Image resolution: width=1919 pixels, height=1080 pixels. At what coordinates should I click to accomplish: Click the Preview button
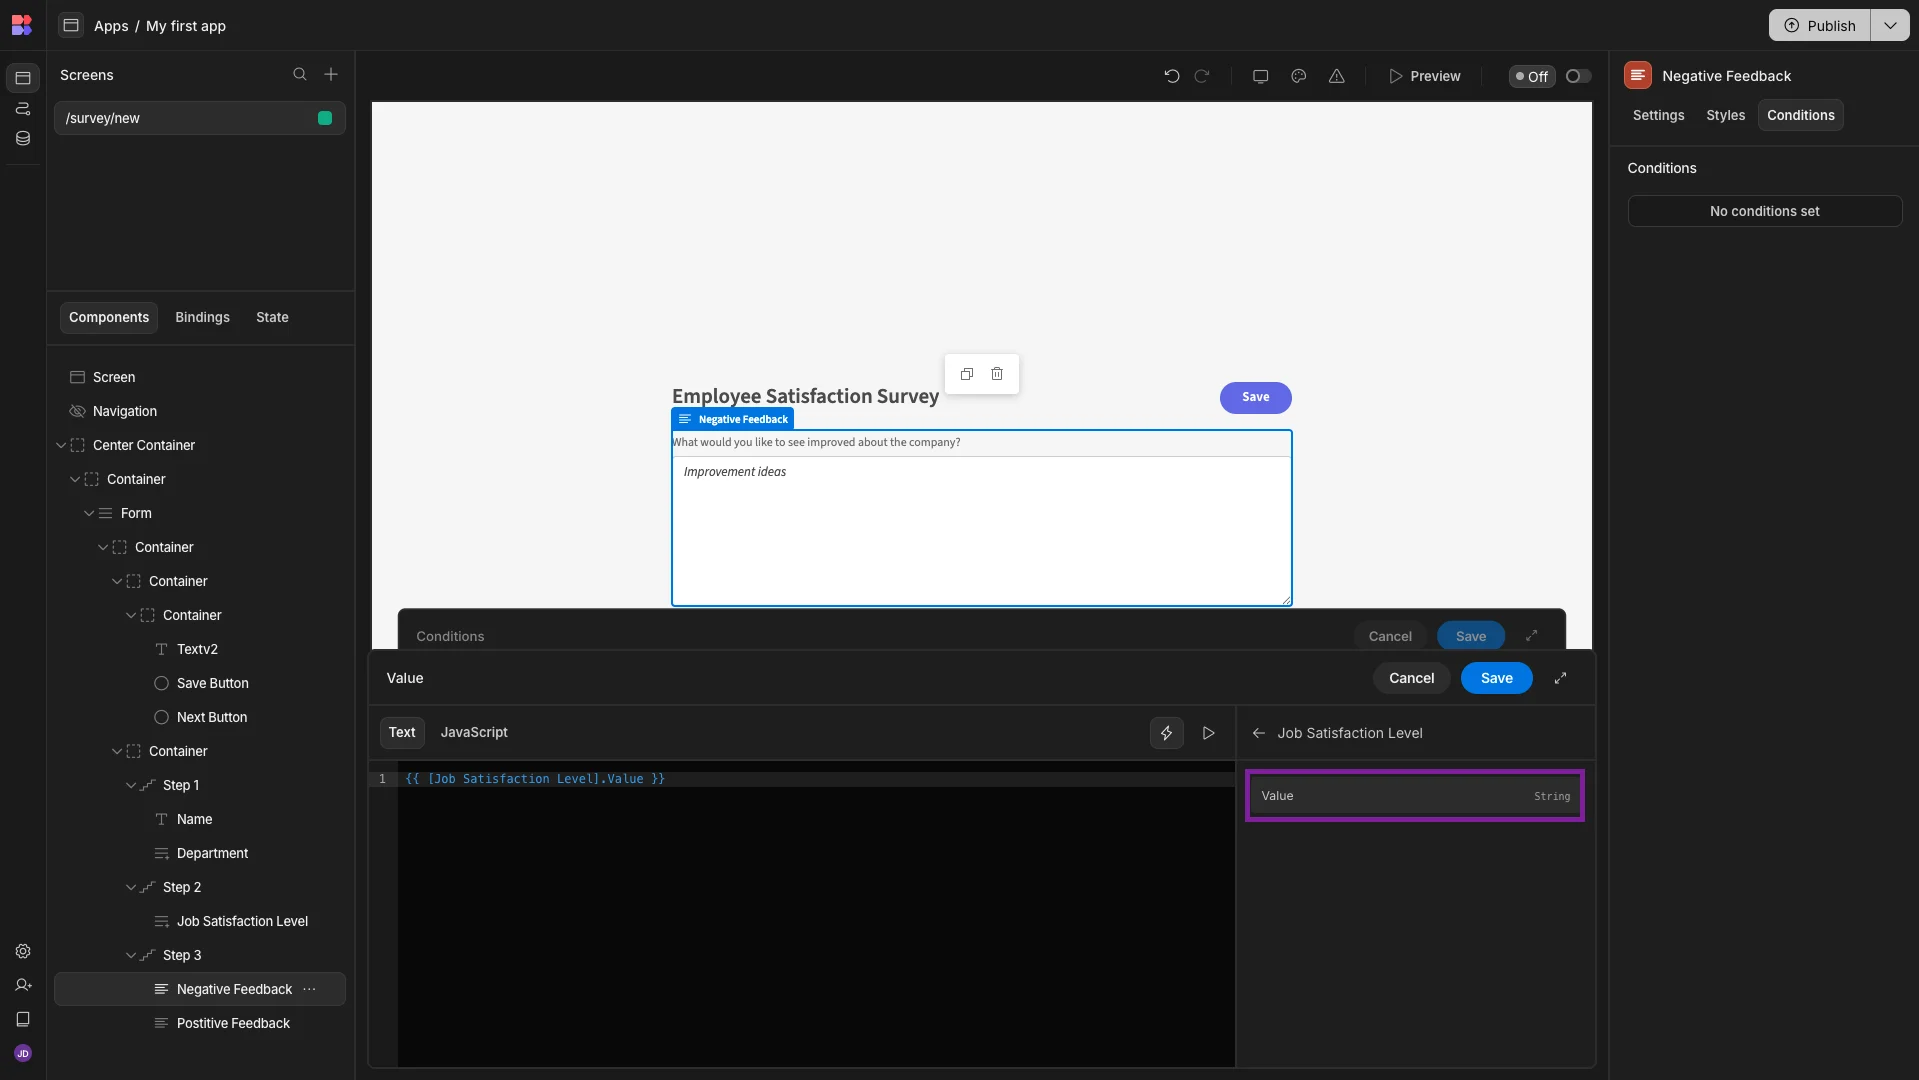tap(1425, 76)
